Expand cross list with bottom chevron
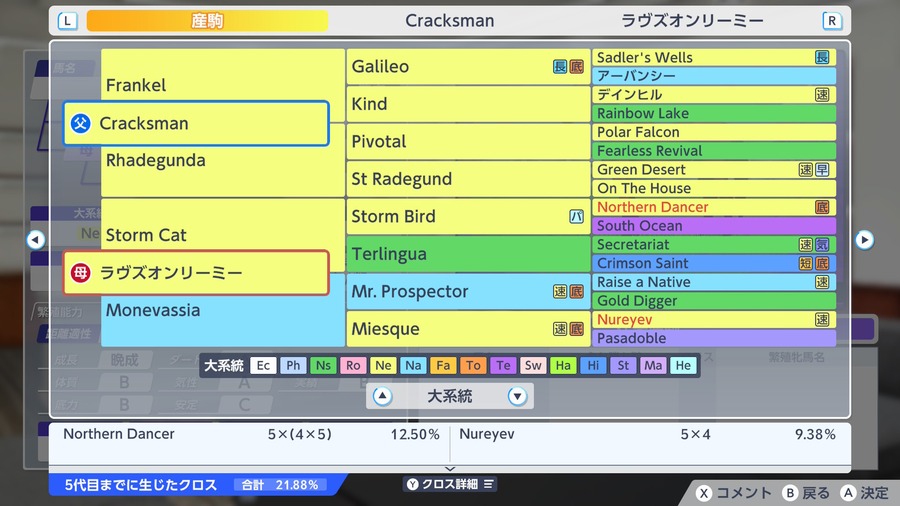This screenshot has width=900, height=506. [x=450, y=469]
